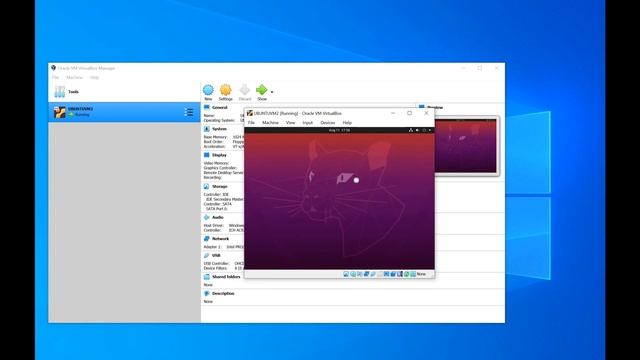Click the Discard toolbar icon
640x360 pixels.
click(244, 90)
